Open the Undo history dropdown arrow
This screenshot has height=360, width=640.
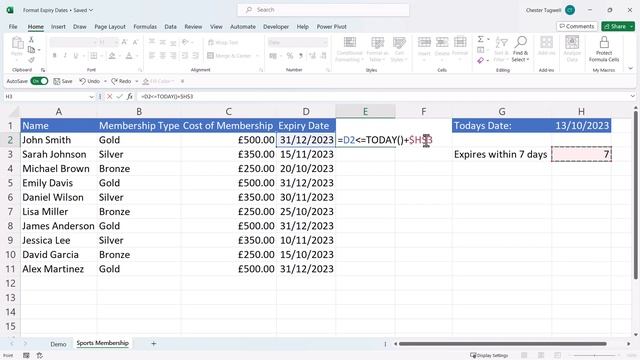tap(105, 81)
